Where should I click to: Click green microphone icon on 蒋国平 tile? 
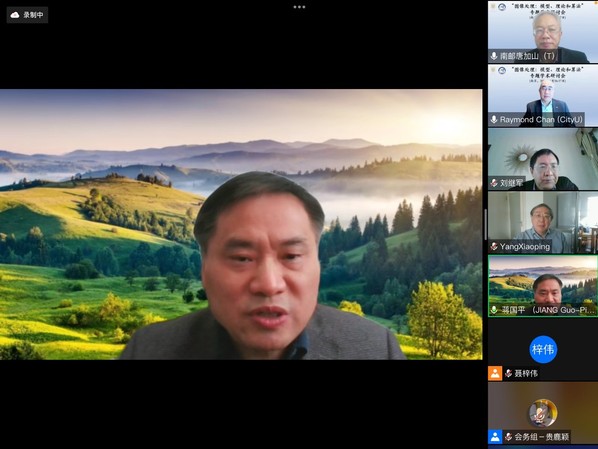tap(494, 310)
